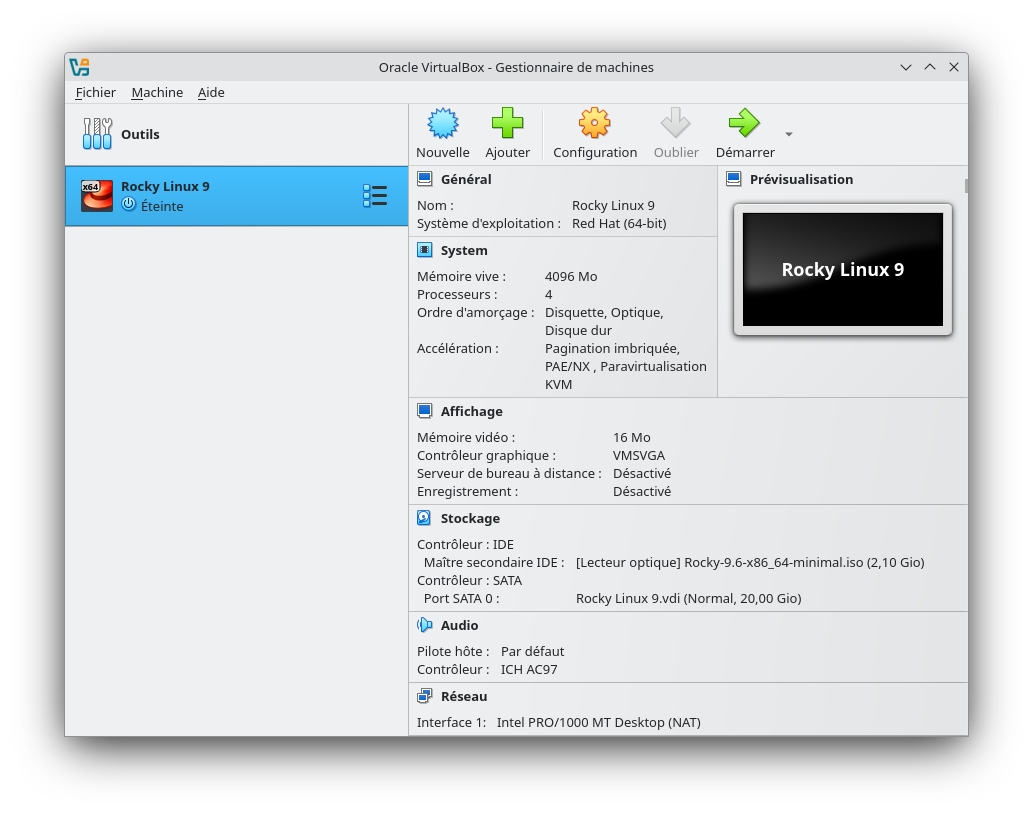This screenshot has height=813, width=1033.
Task: Click the Oublier arrow icon
Action: (x=676, y=122)
